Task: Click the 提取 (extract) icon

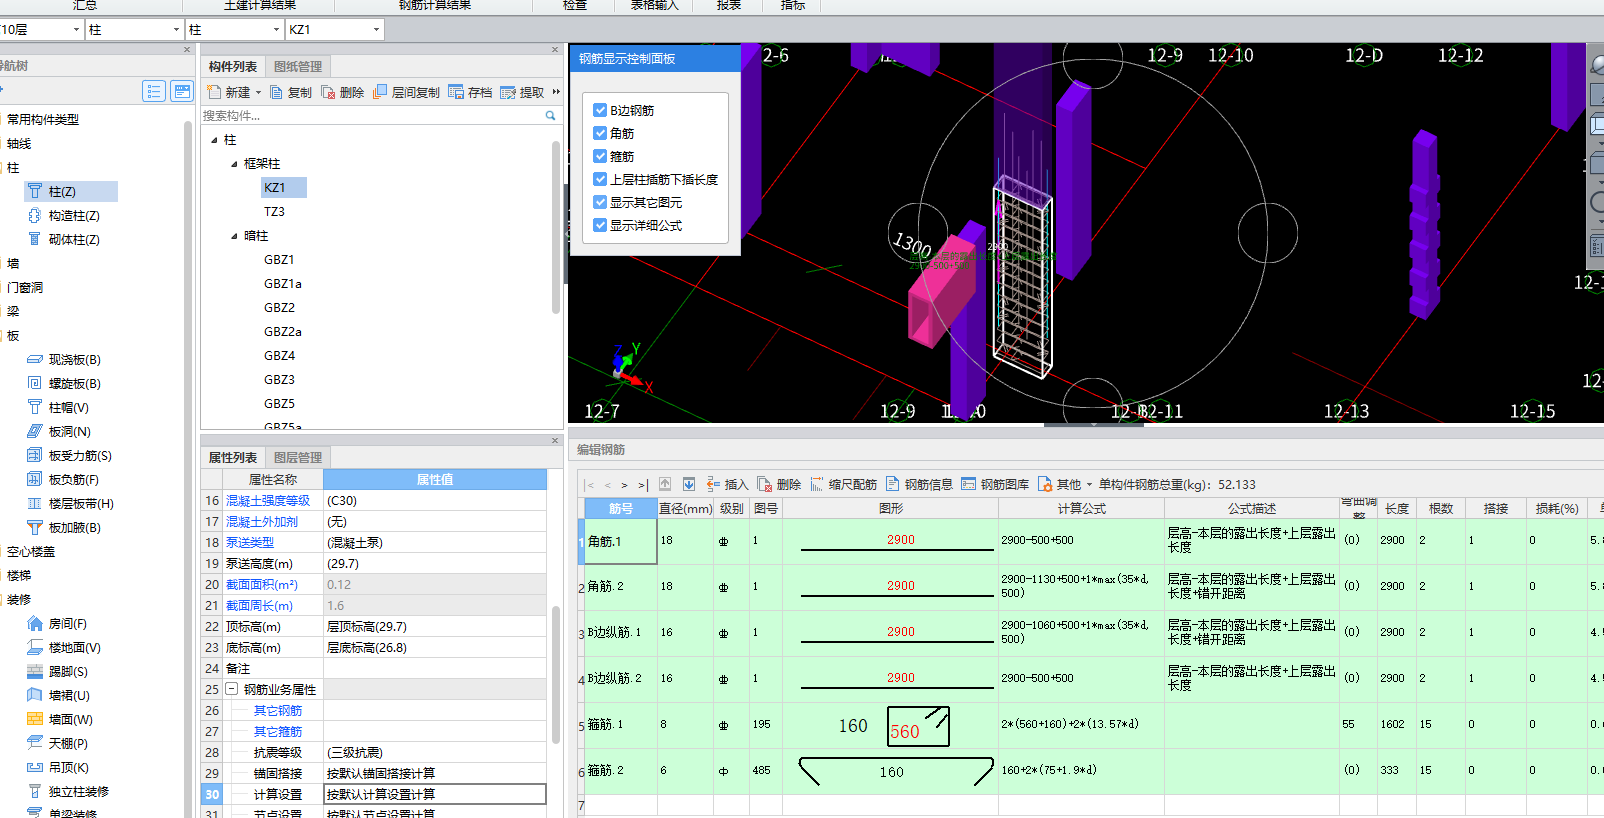Action: (x=508, y=92)
